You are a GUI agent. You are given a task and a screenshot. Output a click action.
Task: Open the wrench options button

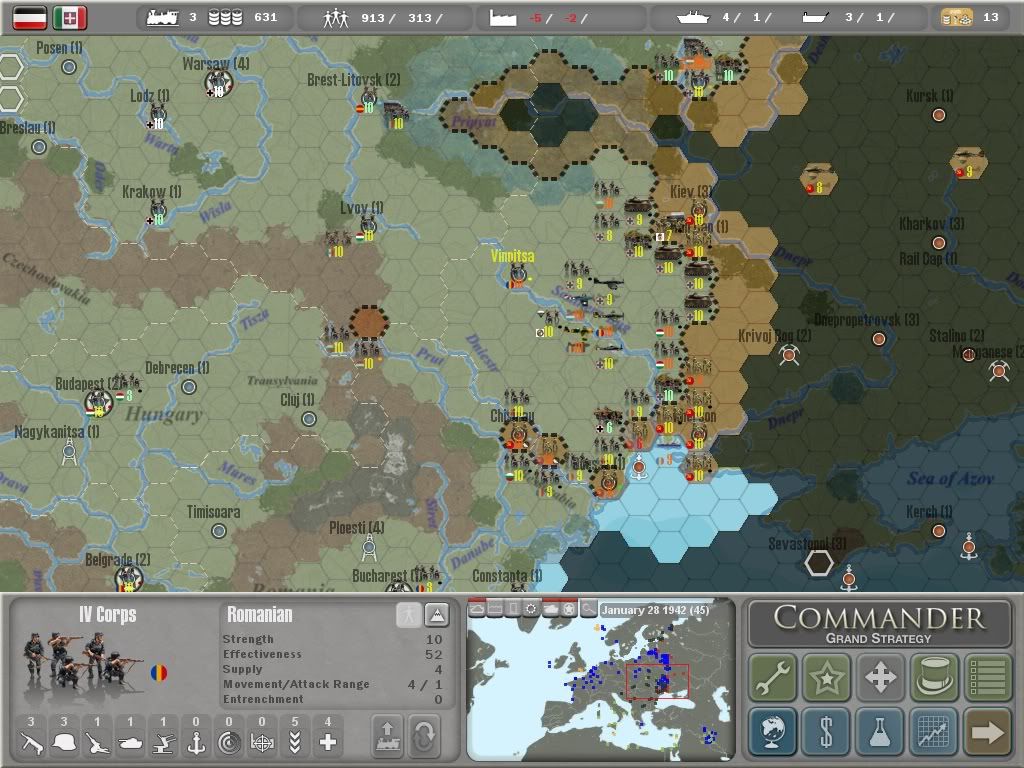click(x=773, y=677)
